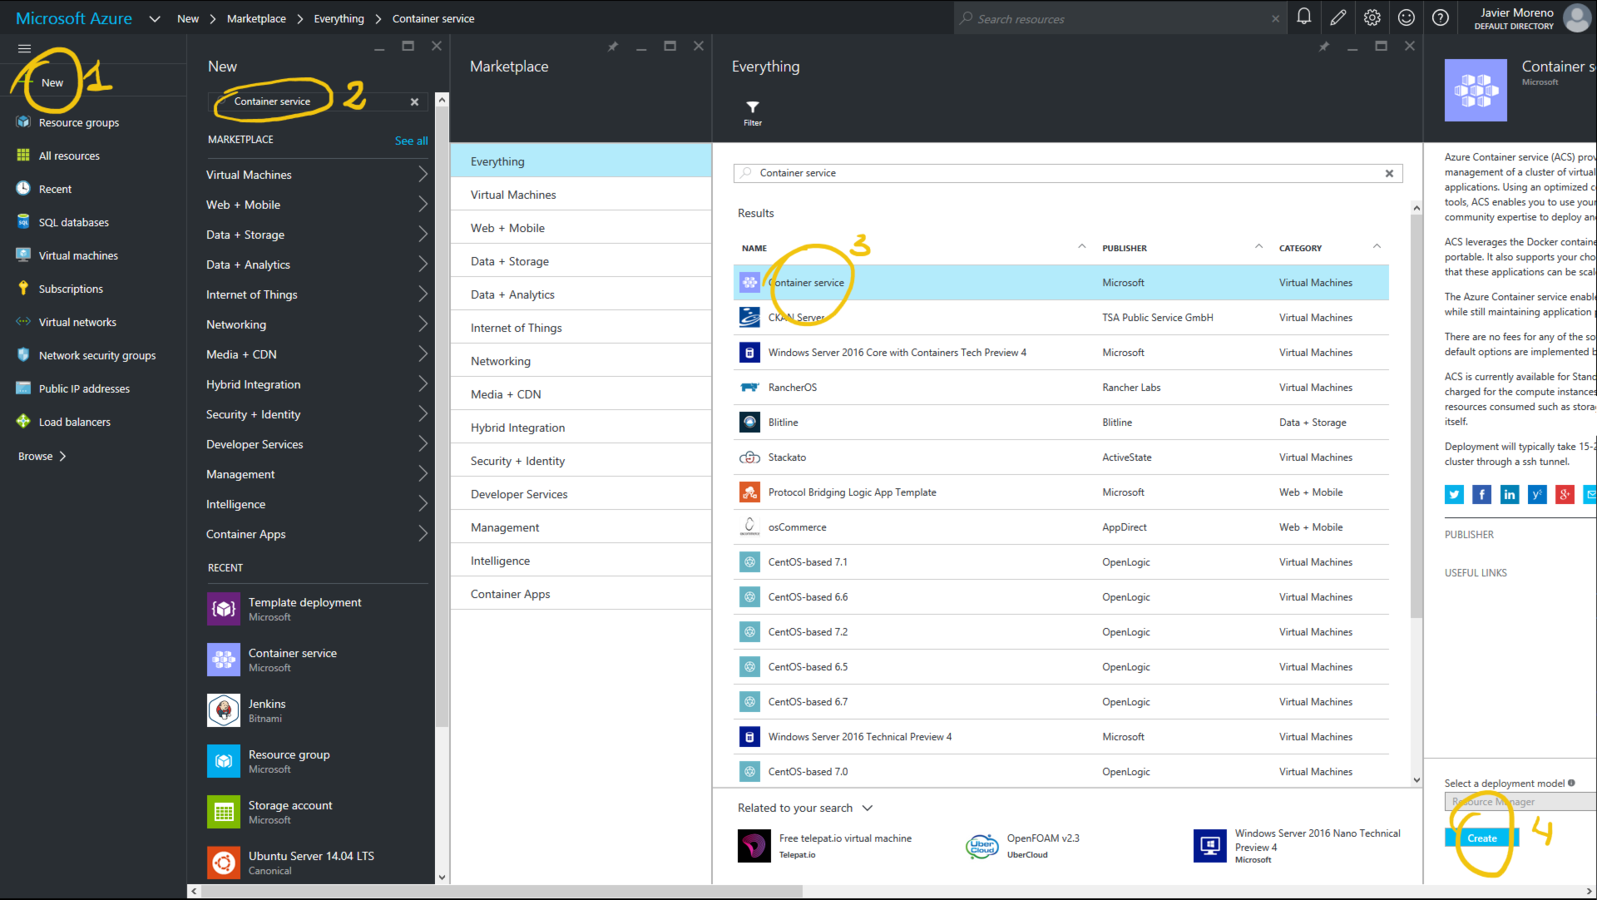Sort results by the NAME column

click(754, 248)
